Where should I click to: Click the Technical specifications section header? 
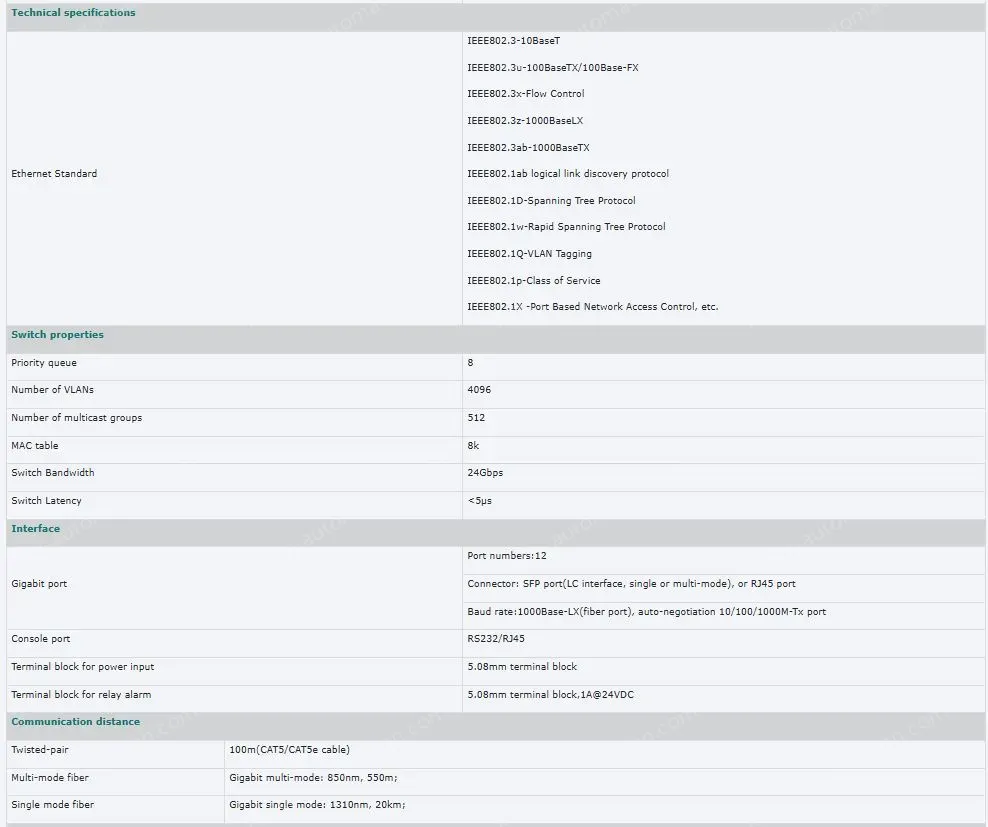[73, 13]
